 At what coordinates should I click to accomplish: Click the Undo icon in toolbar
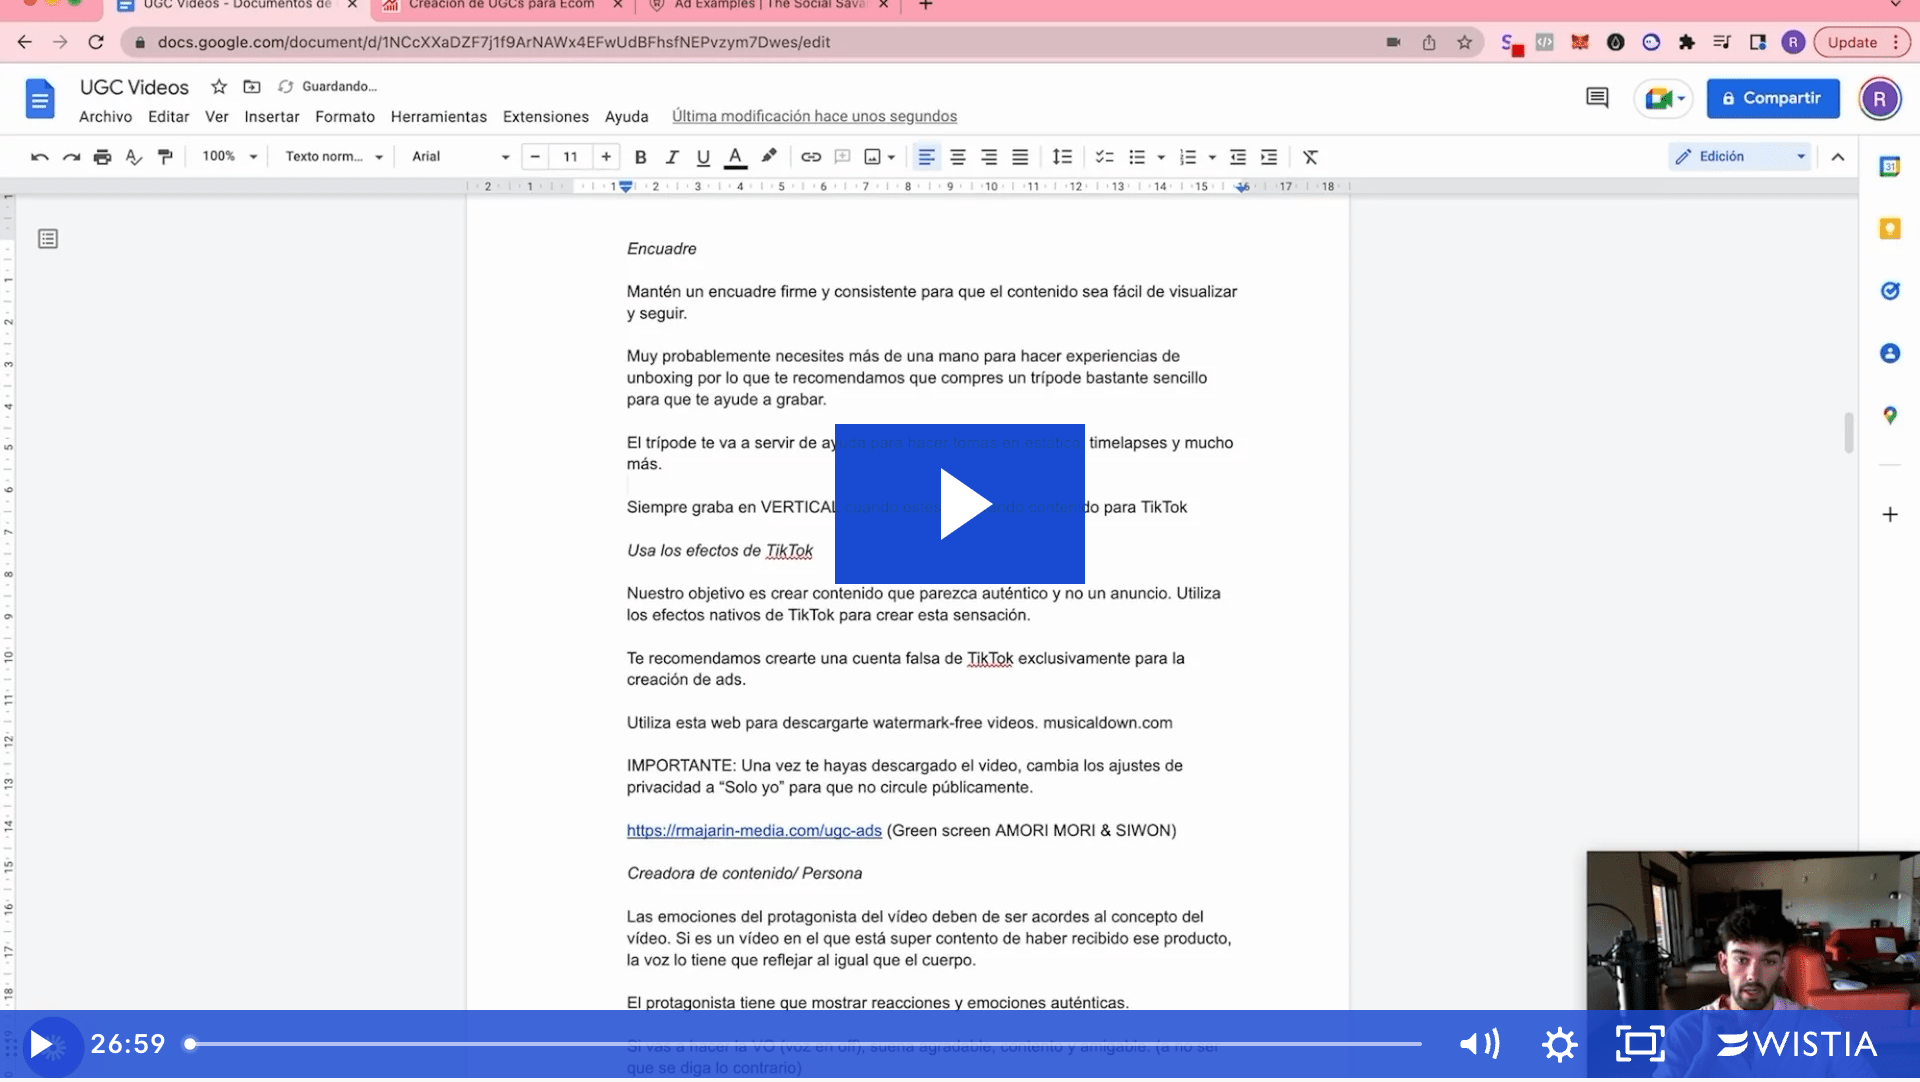39,157
